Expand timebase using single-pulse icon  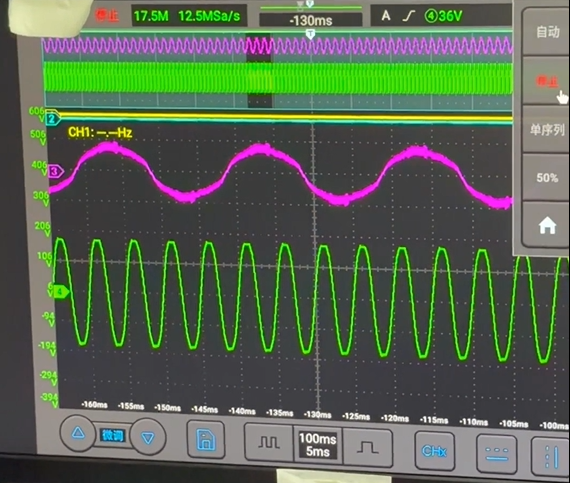pyautogui.click(x=368, y=448)
